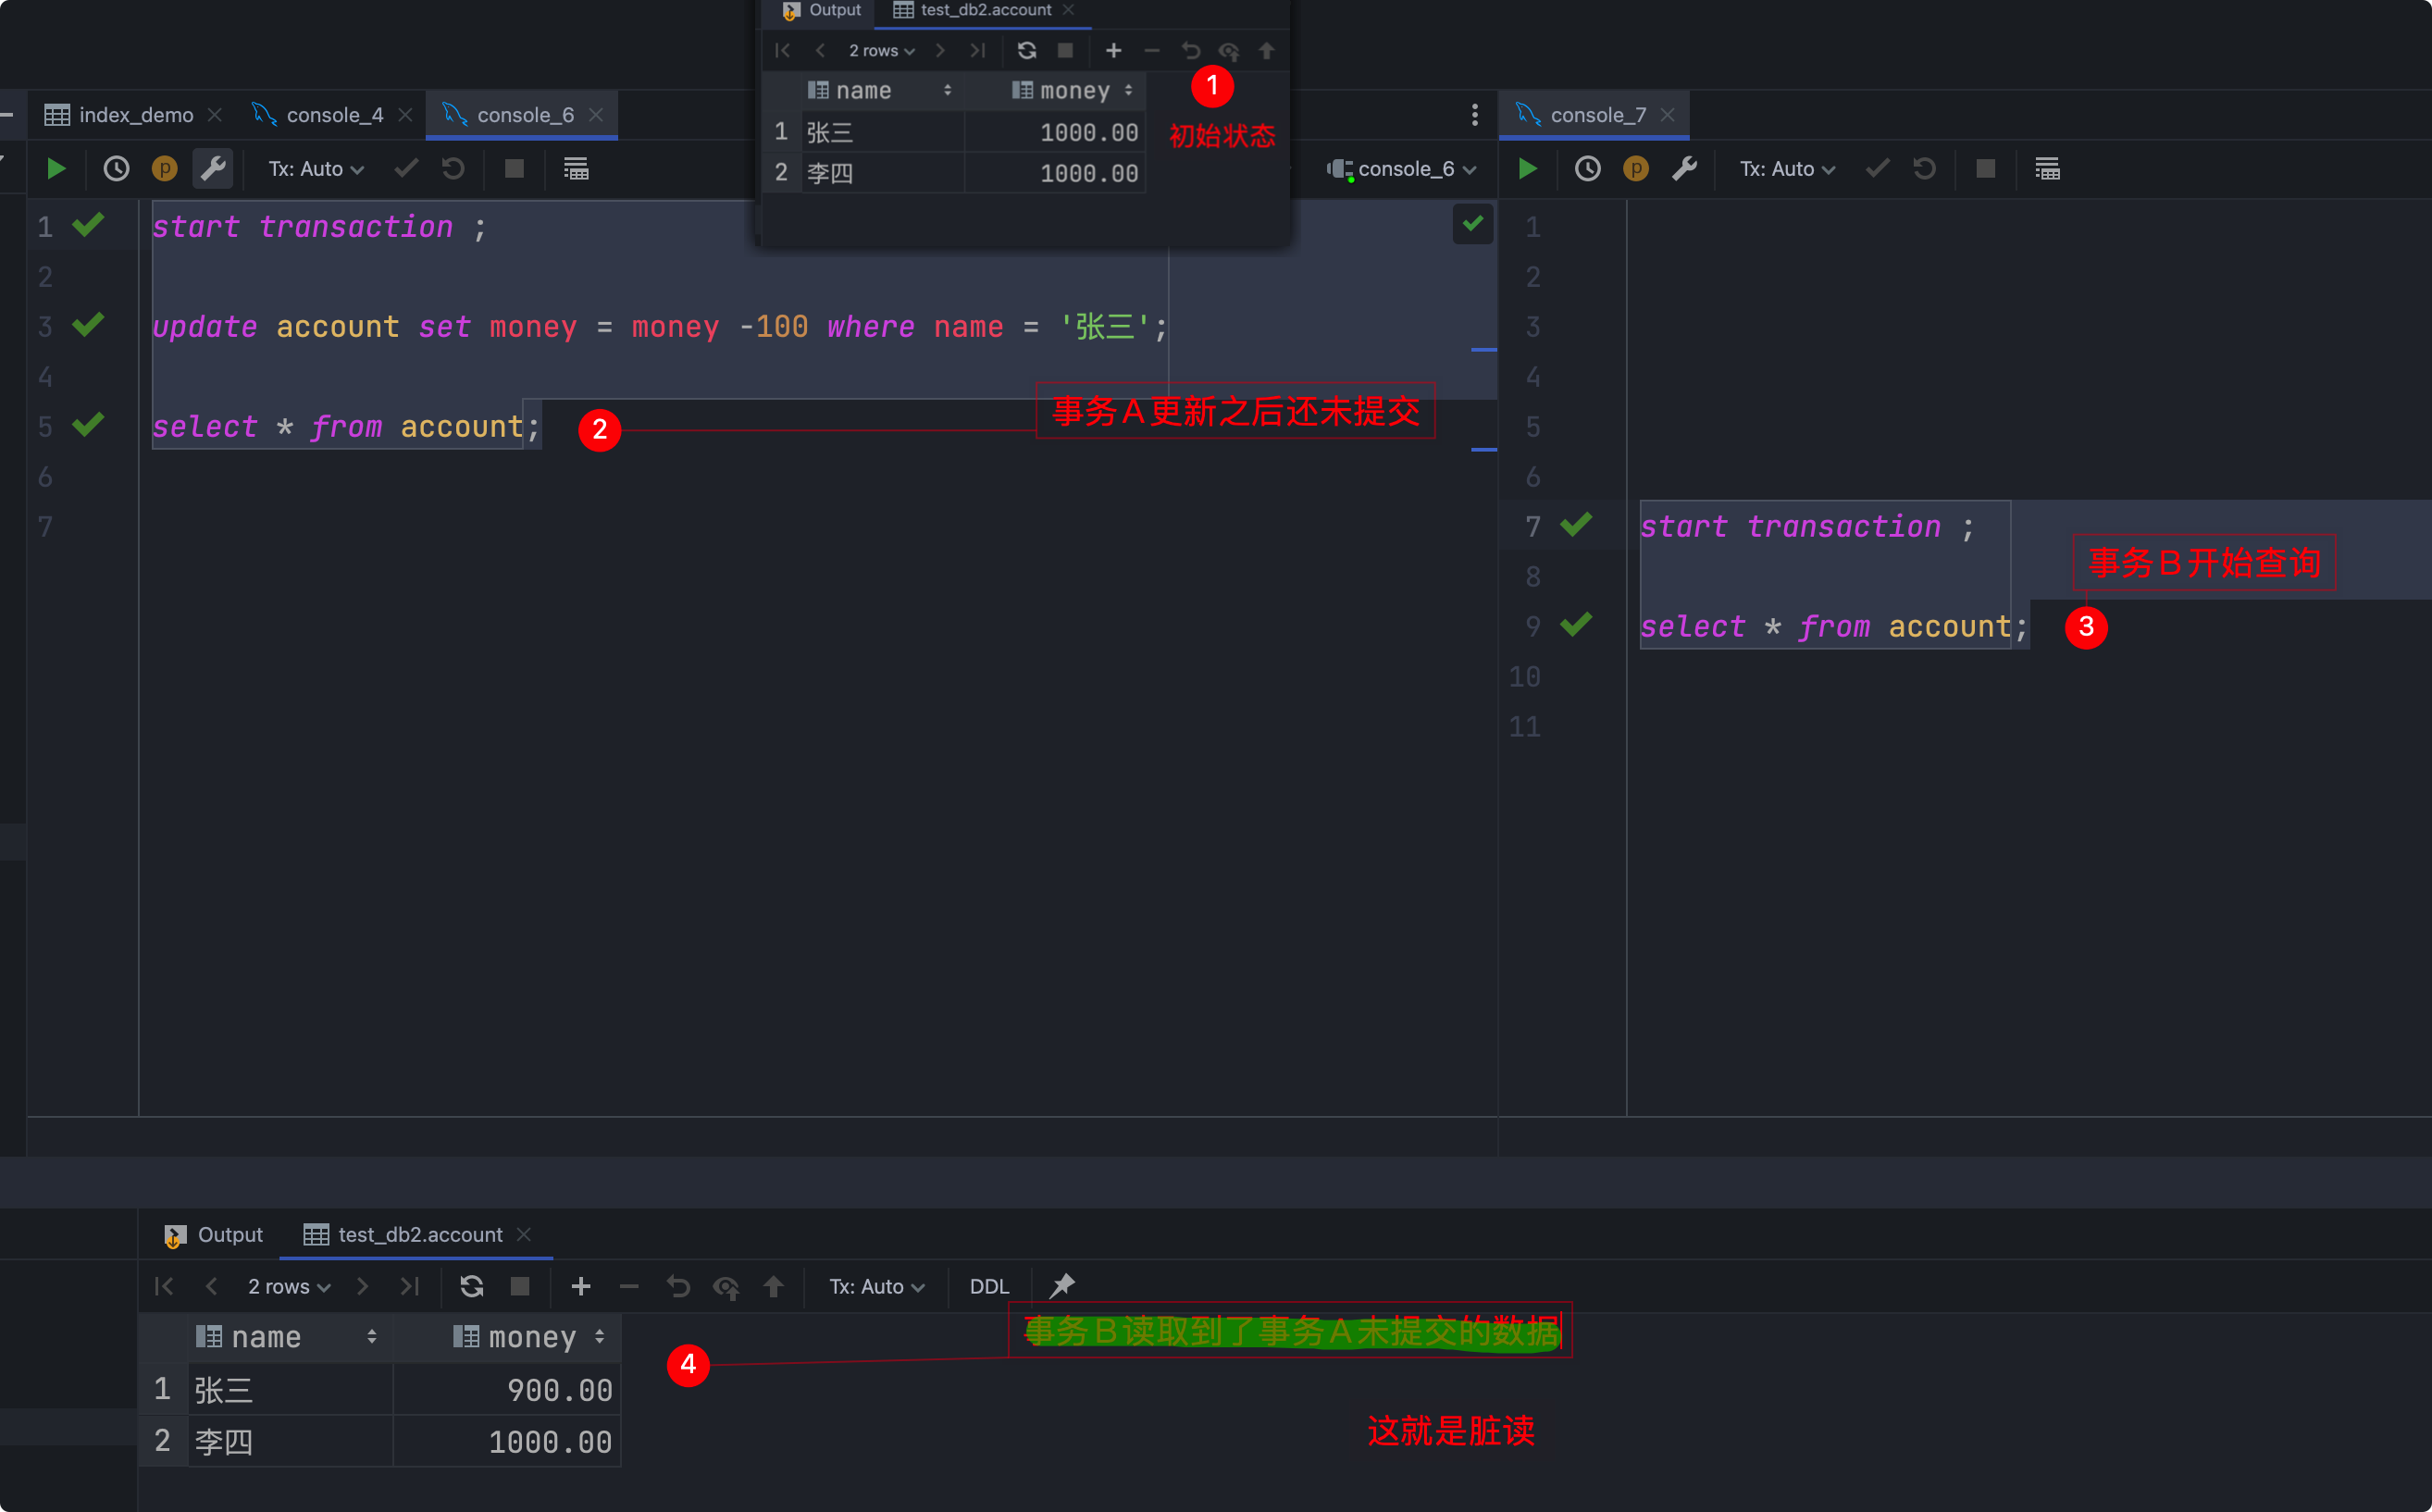Click the playground P icon in the console_7 toolbar
The width and height of the screenshot is (2432, 1512).
pos(1636,169)
